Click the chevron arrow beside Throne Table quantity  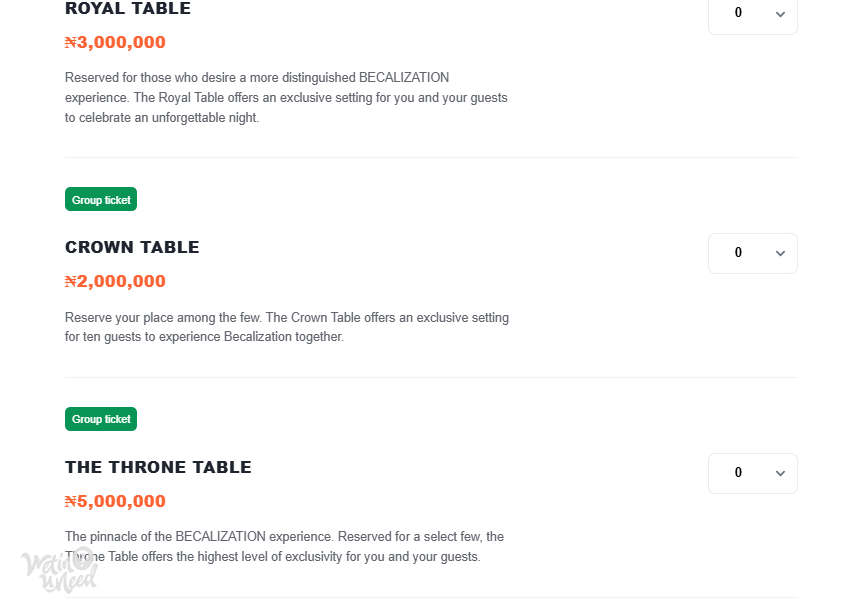click(x=780, y=473)
